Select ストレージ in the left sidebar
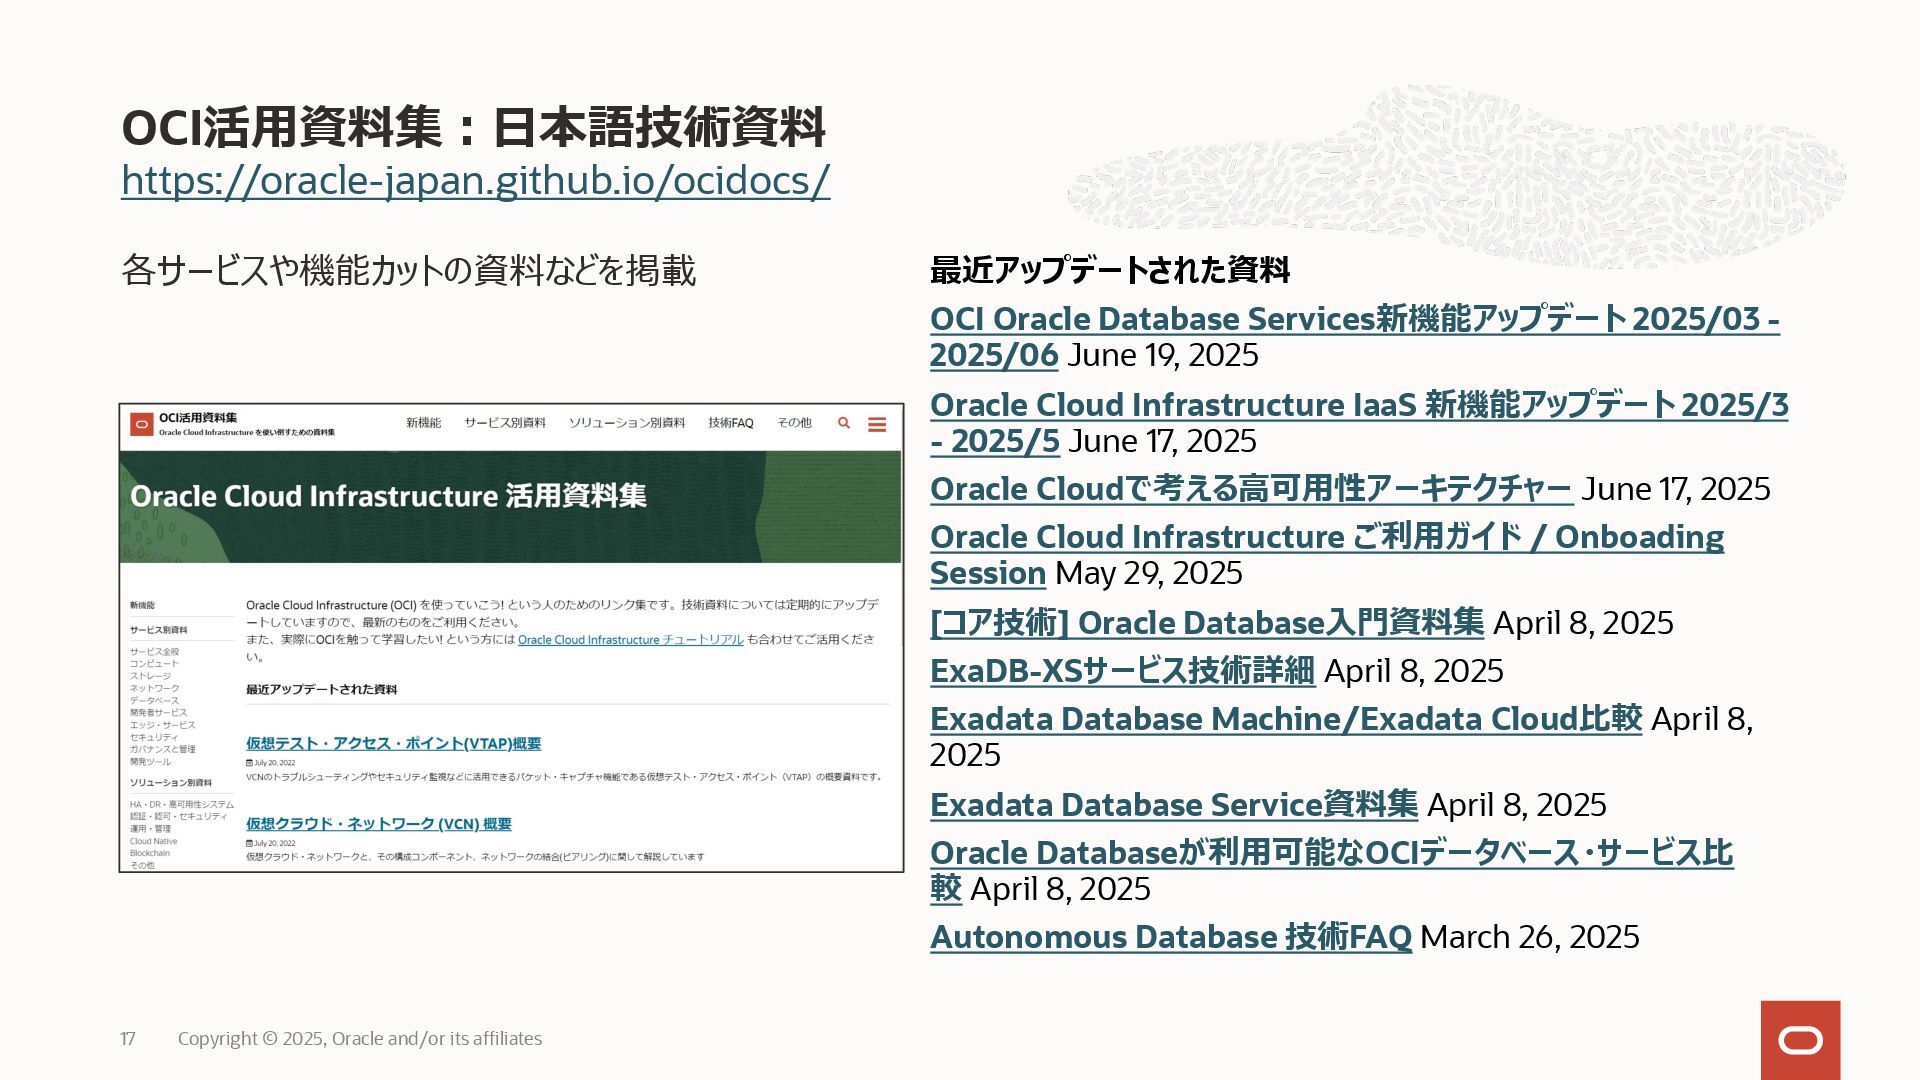The height and width of the screenshot is (1080, 1920). [150, 676]
